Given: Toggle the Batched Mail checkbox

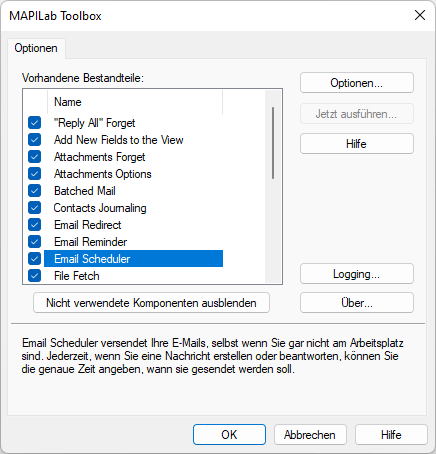Looking at the screenshot, I should pos(35,191).
